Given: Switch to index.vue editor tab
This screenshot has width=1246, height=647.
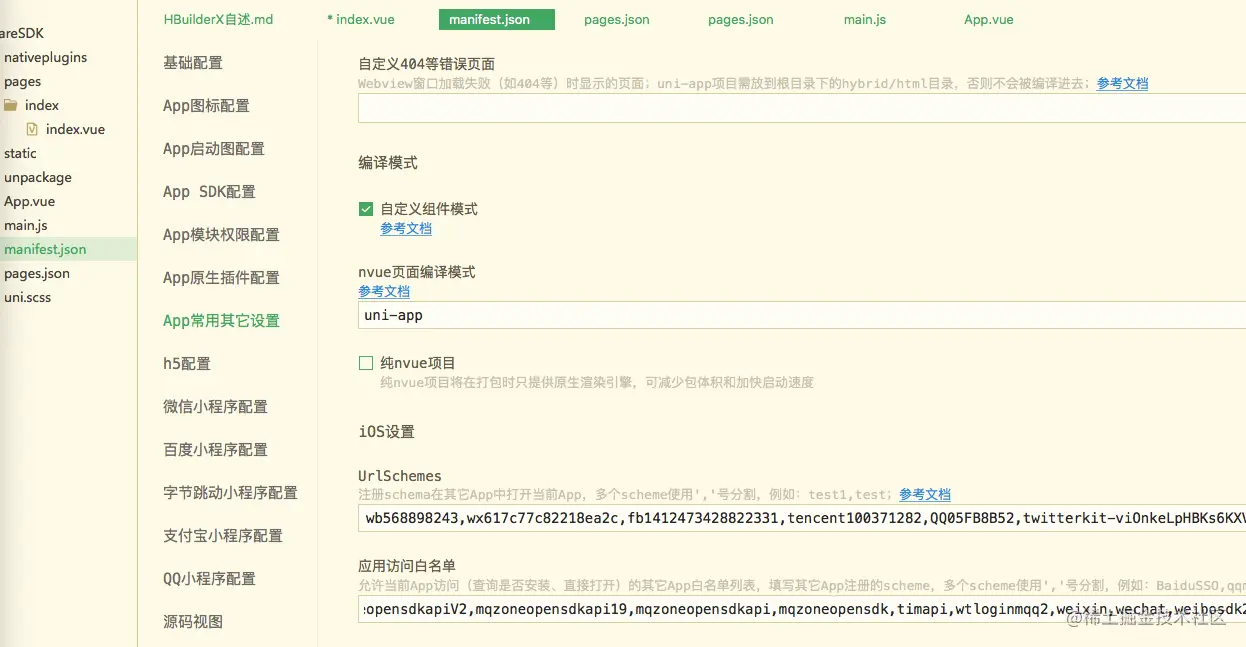Looking at the screenshot, I should pos(360,19).
